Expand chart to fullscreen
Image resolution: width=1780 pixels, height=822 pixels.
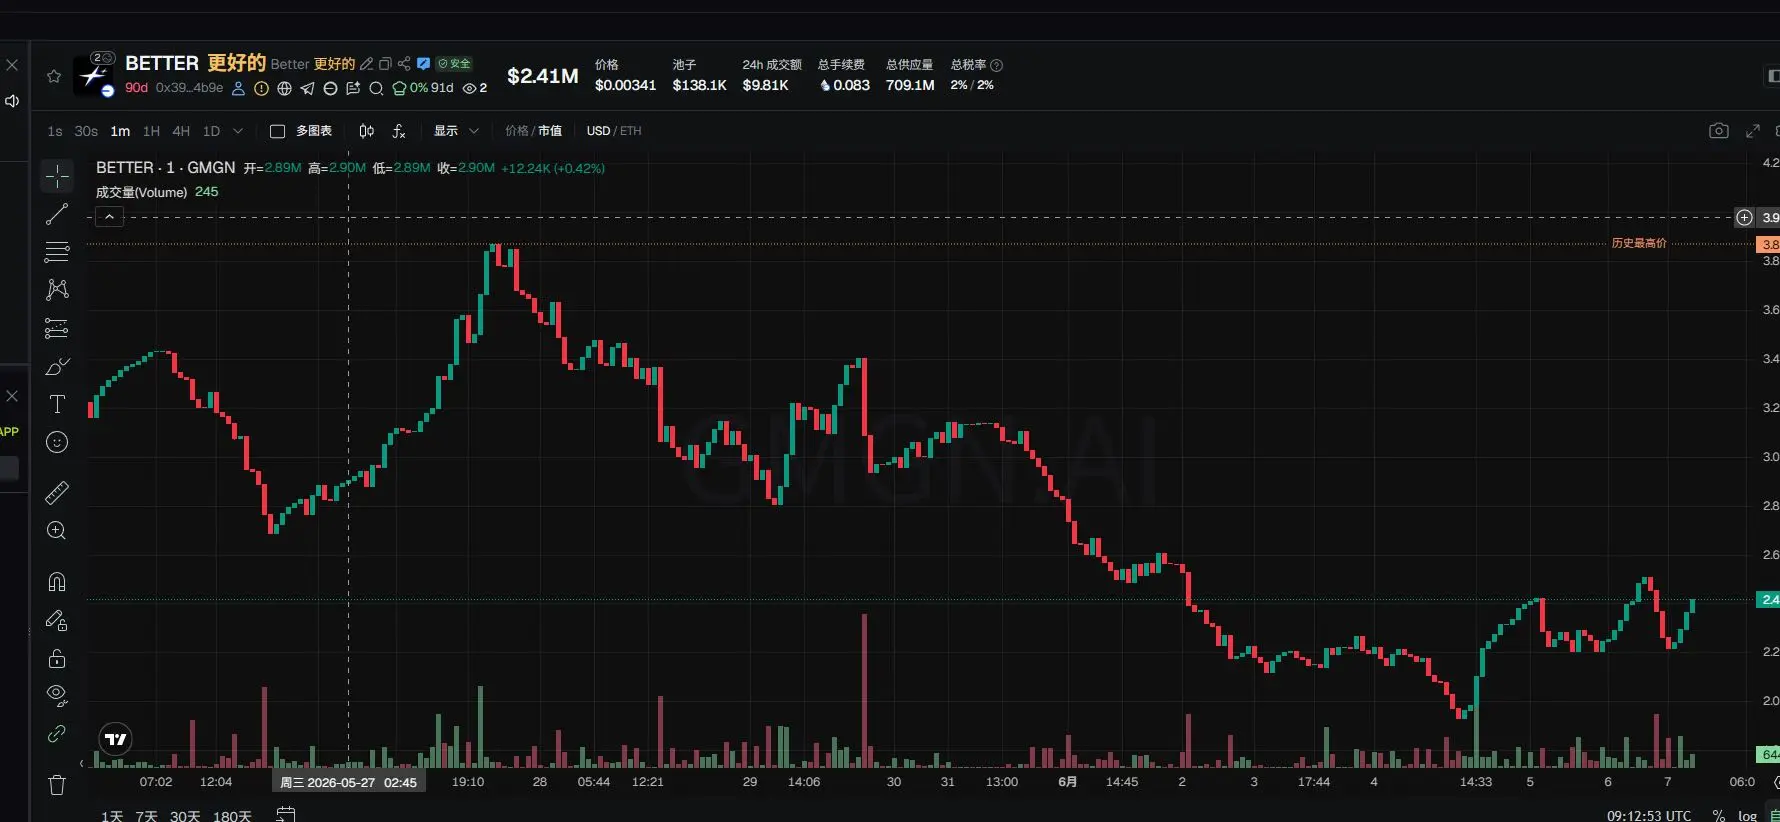coord(1753,131)
